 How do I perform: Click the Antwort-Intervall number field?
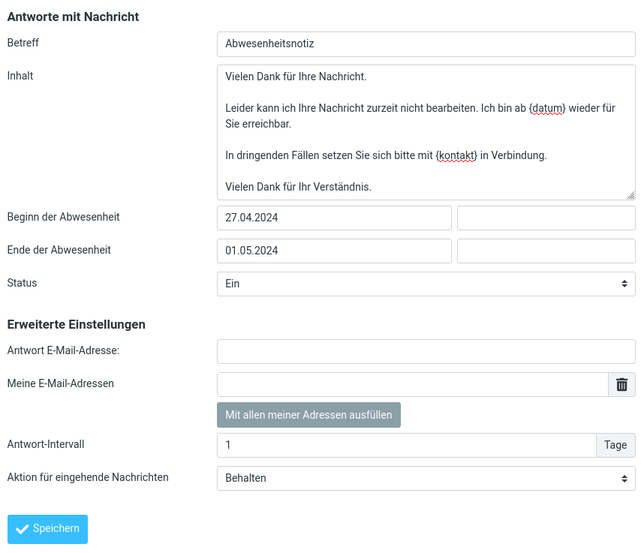click(x=406, y=445)
